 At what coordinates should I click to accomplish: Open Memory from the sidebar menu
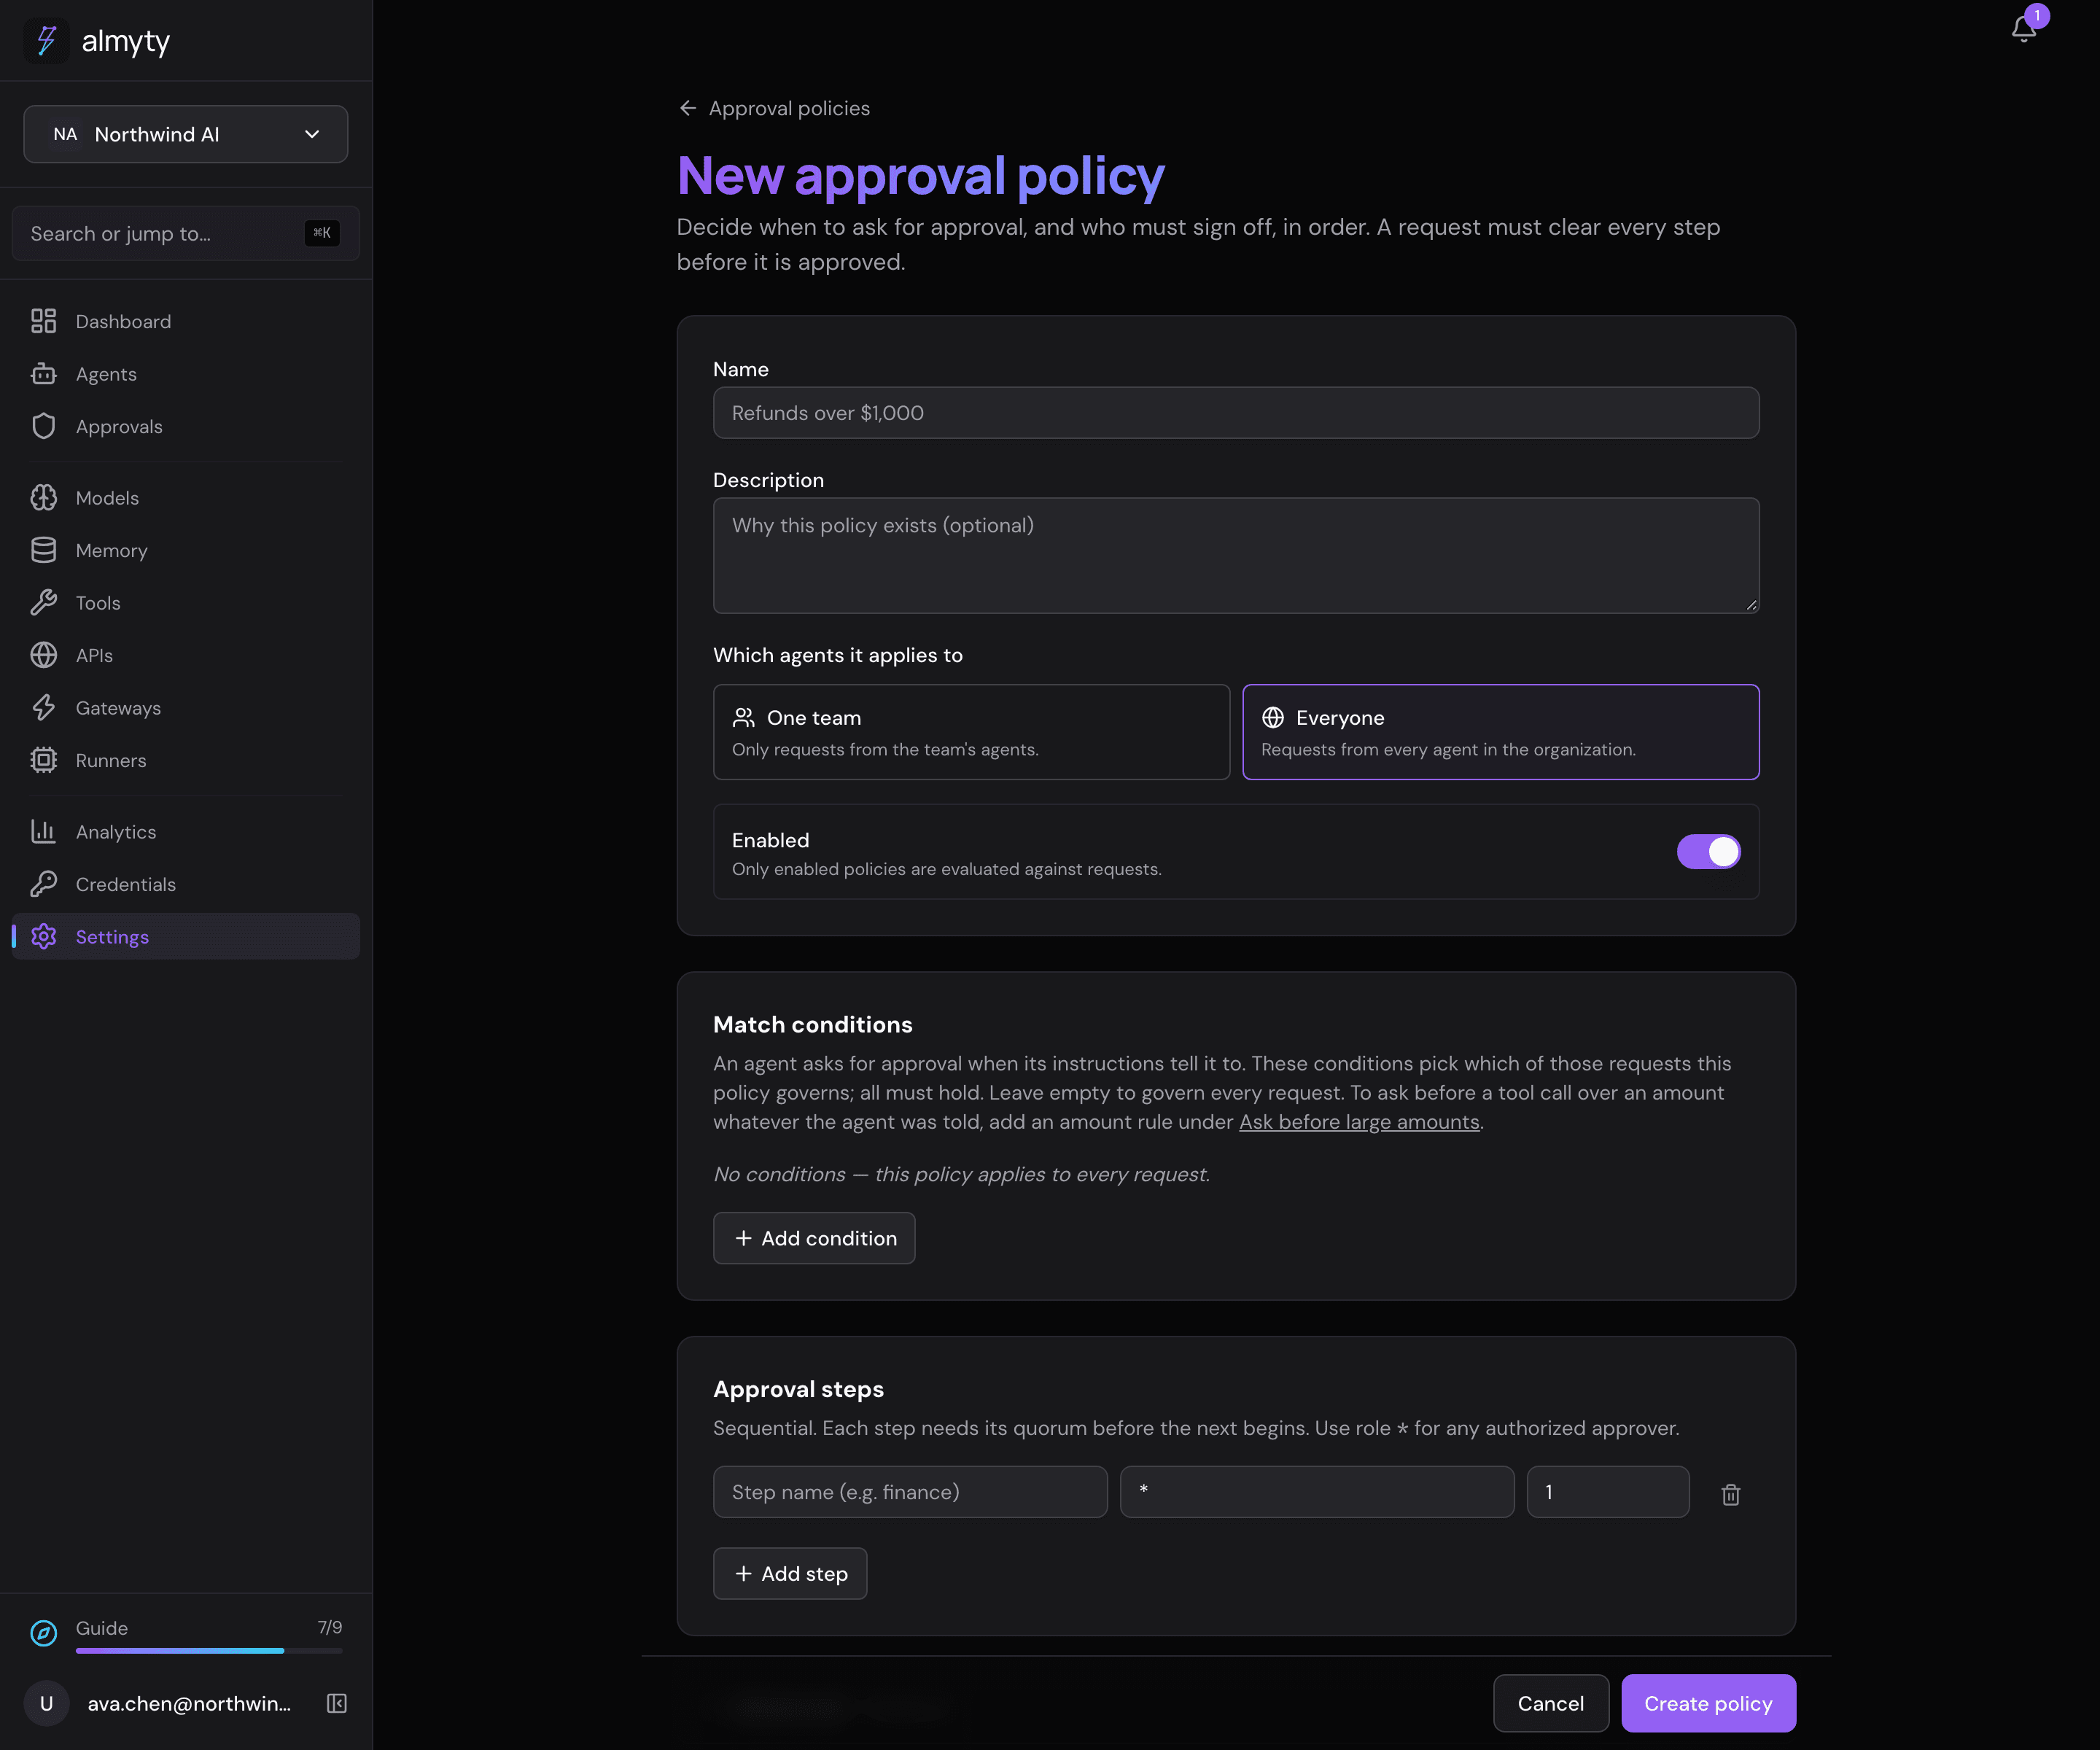tap(186, 550)
